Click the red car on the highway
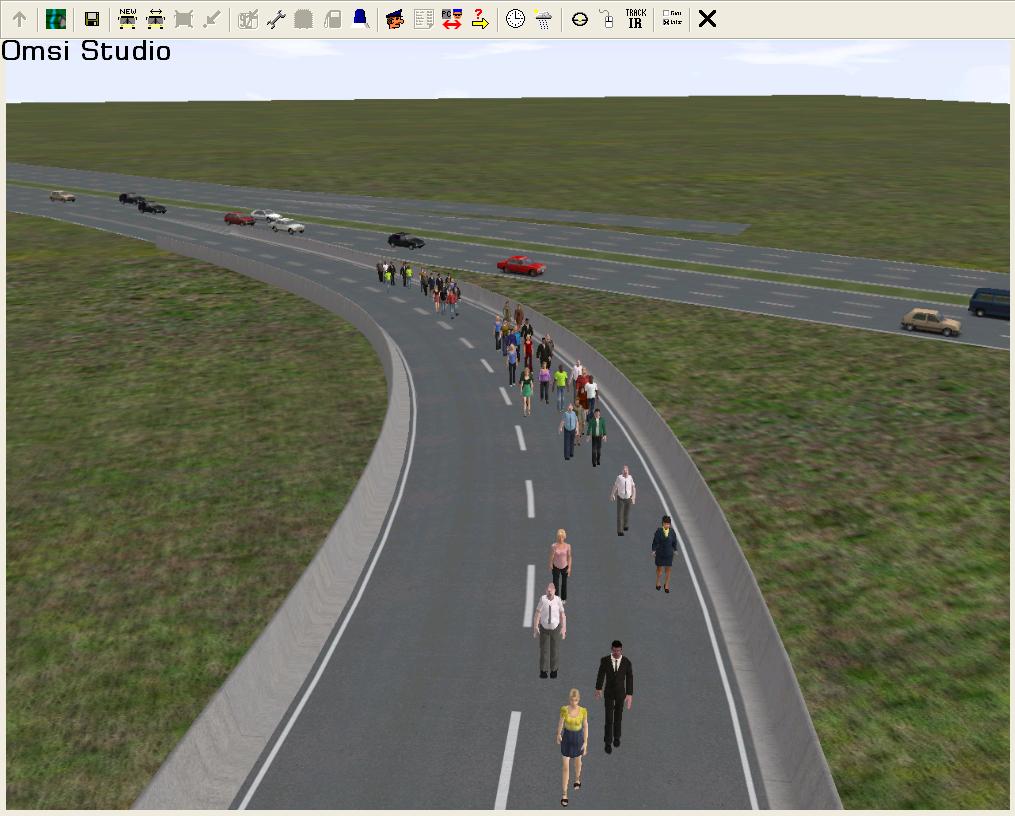The image size is (1015, 816). click(521, 265)
